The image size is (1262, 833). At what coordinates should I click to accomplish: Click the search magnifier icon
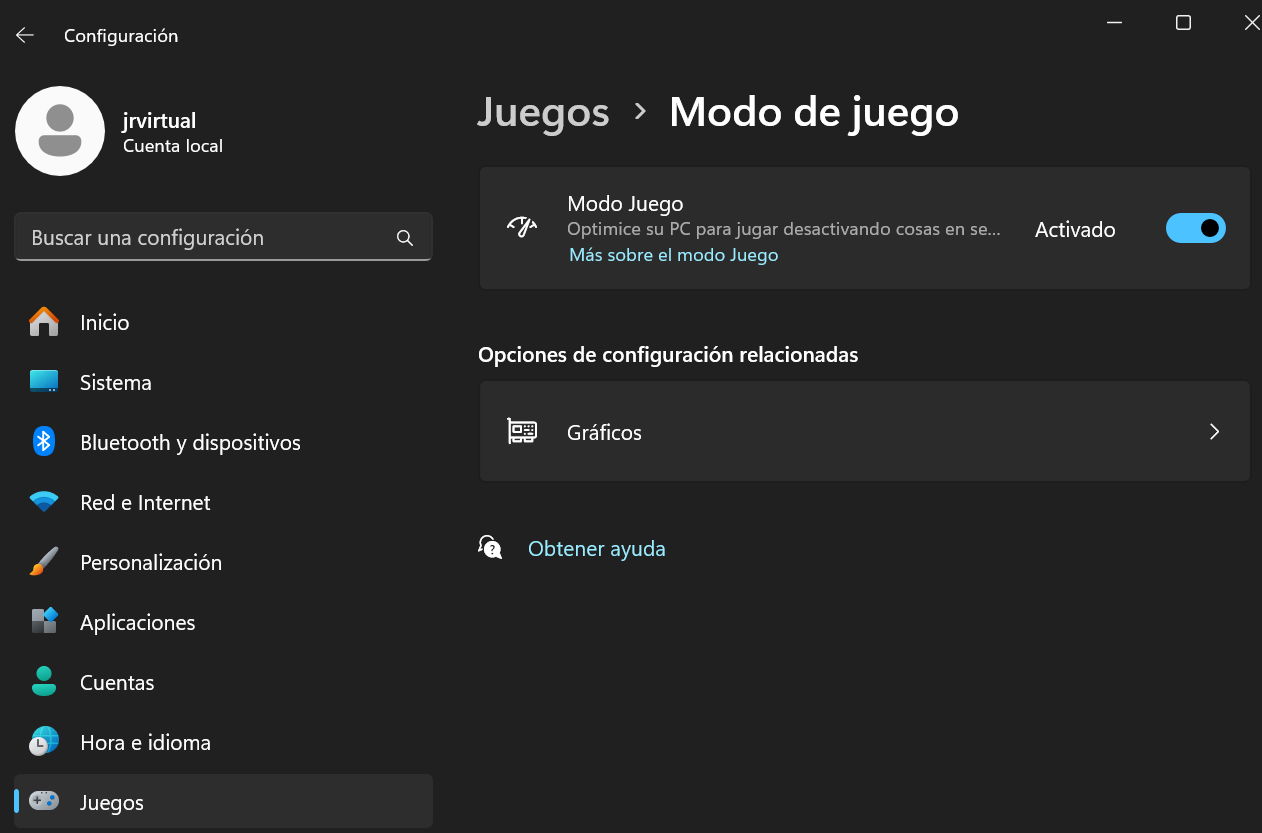405,238
